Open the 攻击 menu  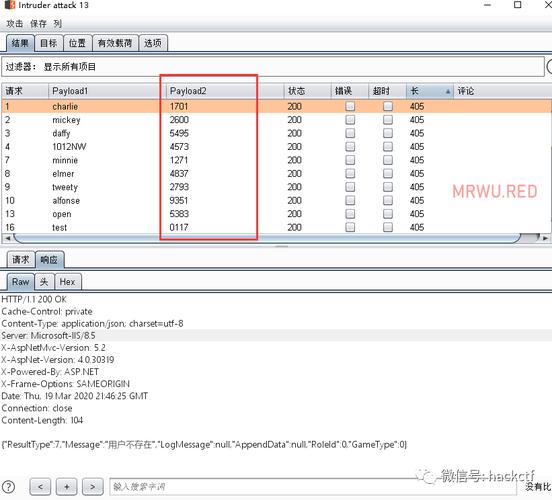[15, 24]
